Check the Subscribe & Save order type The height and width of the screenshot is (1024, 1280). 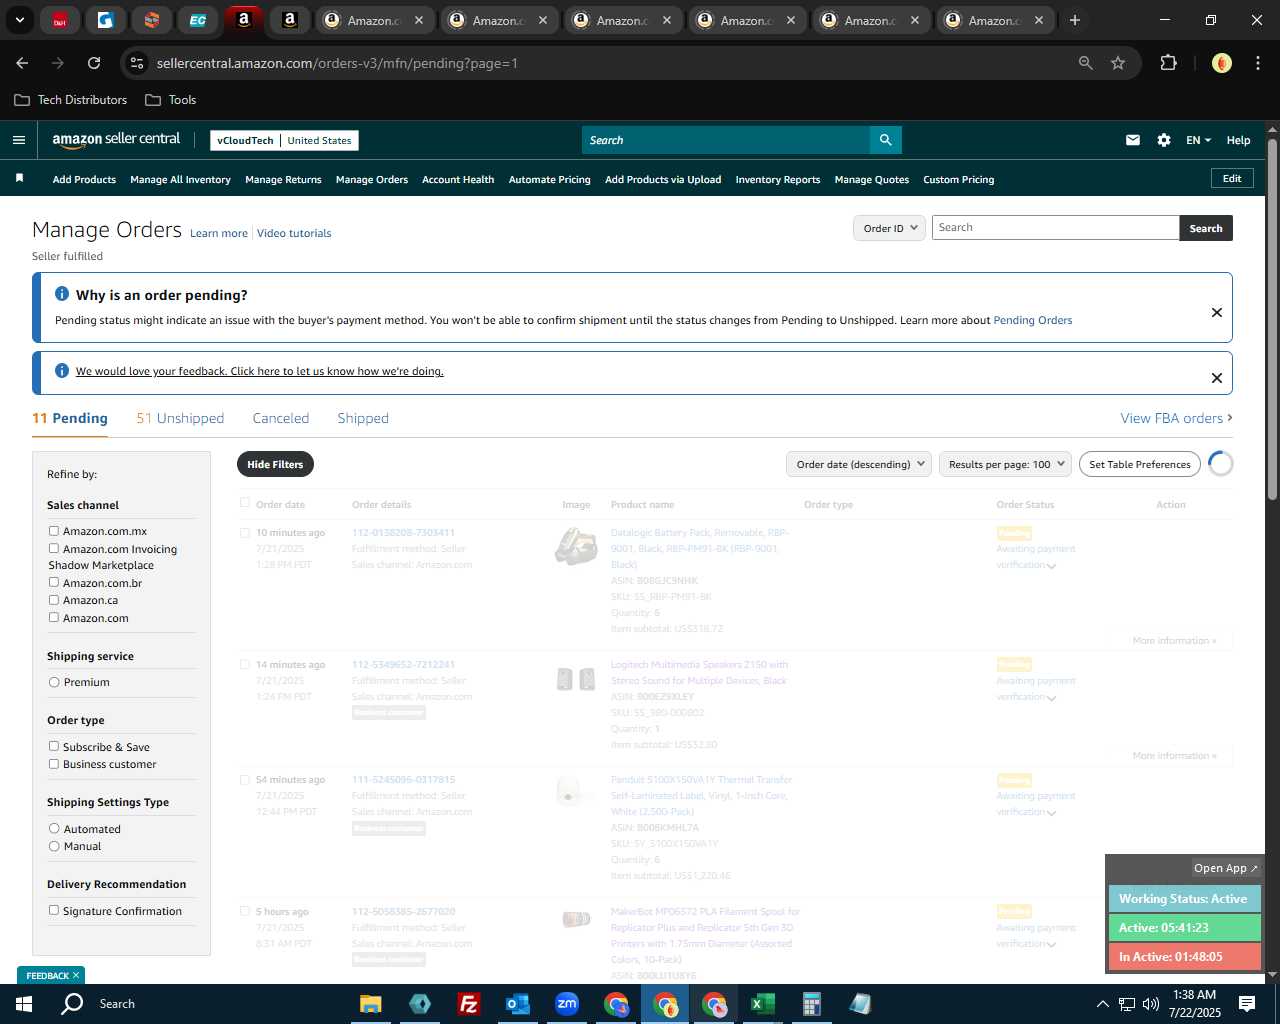point(54,746)
